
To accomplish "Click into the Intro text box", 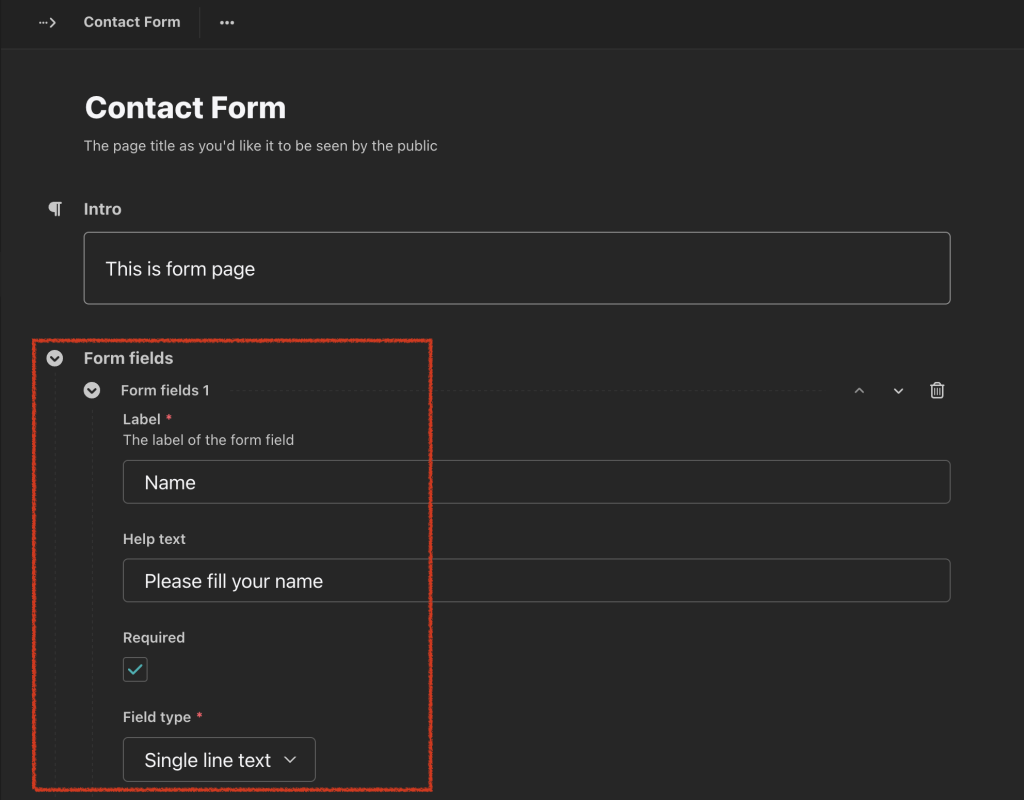I will click(x=516, y=268).
